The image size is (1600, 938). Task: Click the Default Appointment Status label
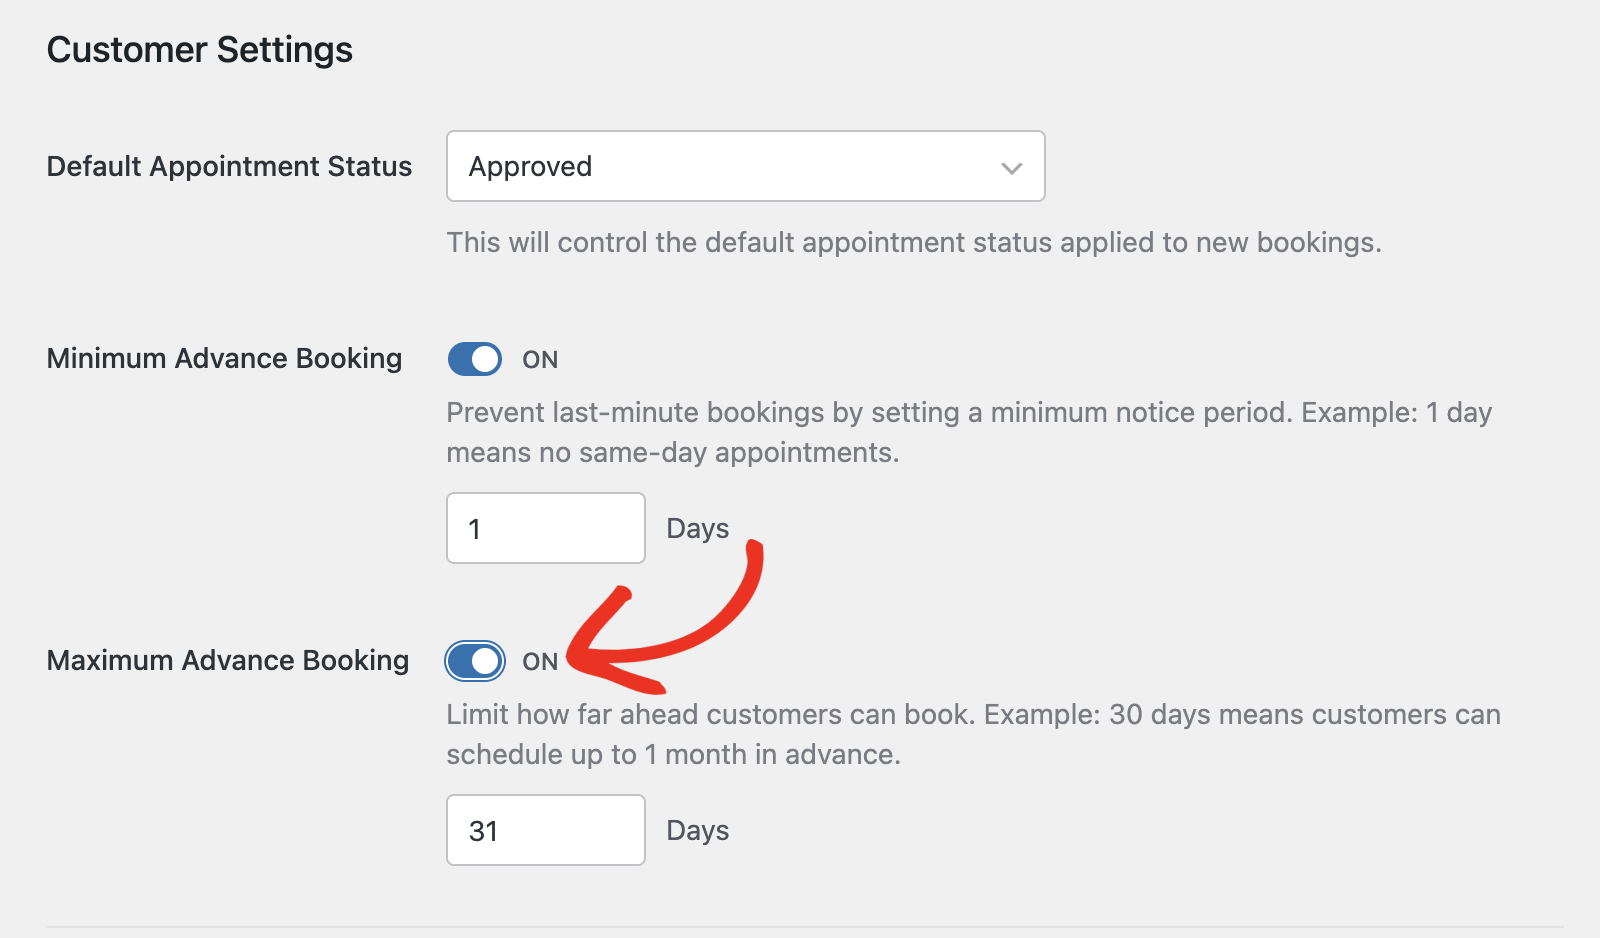click(x=229, y=166)
